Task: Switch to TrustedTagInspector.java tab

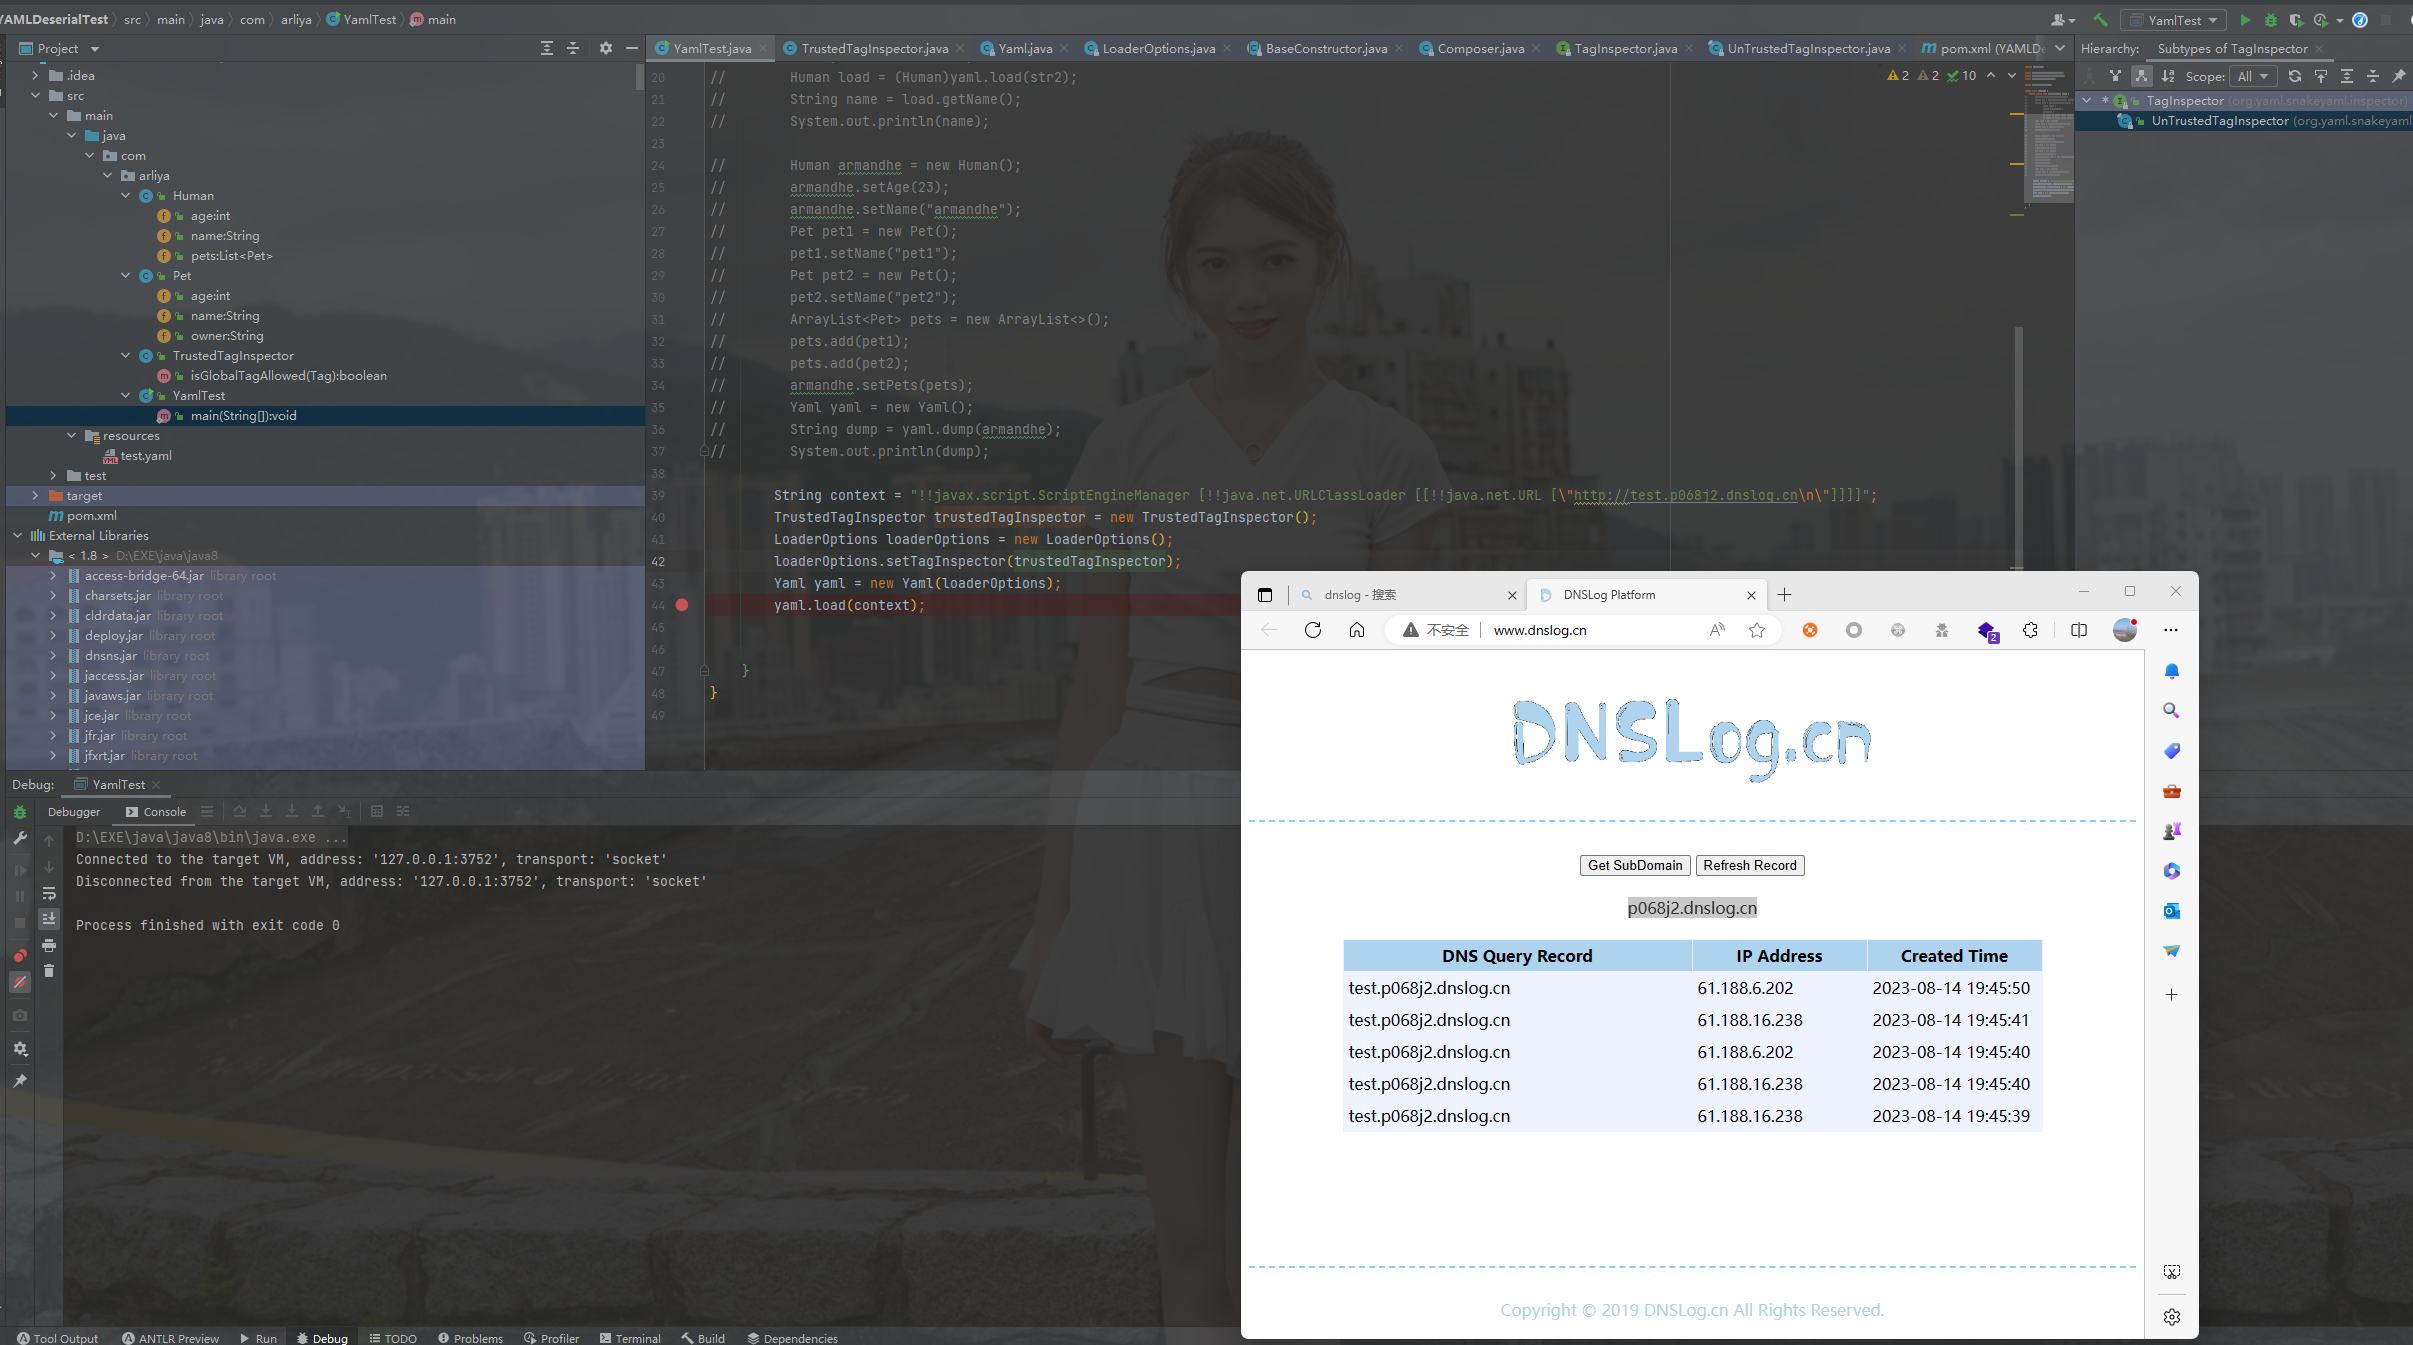Action: pyautogui.click(x=875, y=48)
